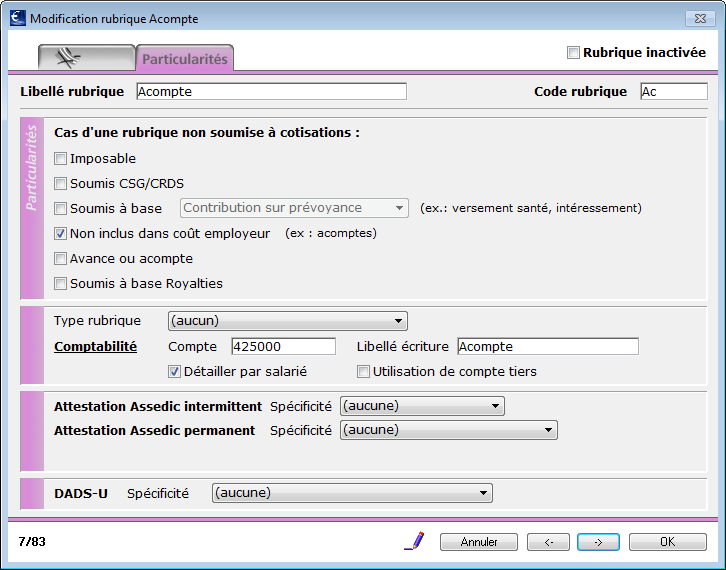
Task: Open the Attestation Assedic permanent Spécificité dropdown
Action: (x=449, y=430)
